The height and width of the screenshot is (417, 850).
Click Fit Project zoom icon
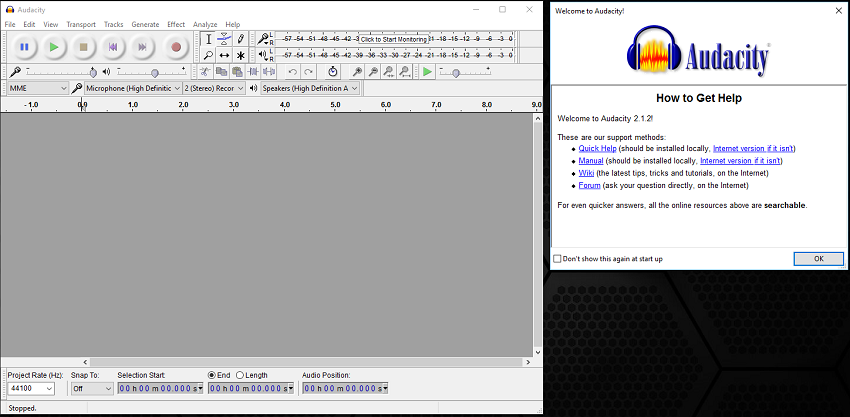click(405, 72)
